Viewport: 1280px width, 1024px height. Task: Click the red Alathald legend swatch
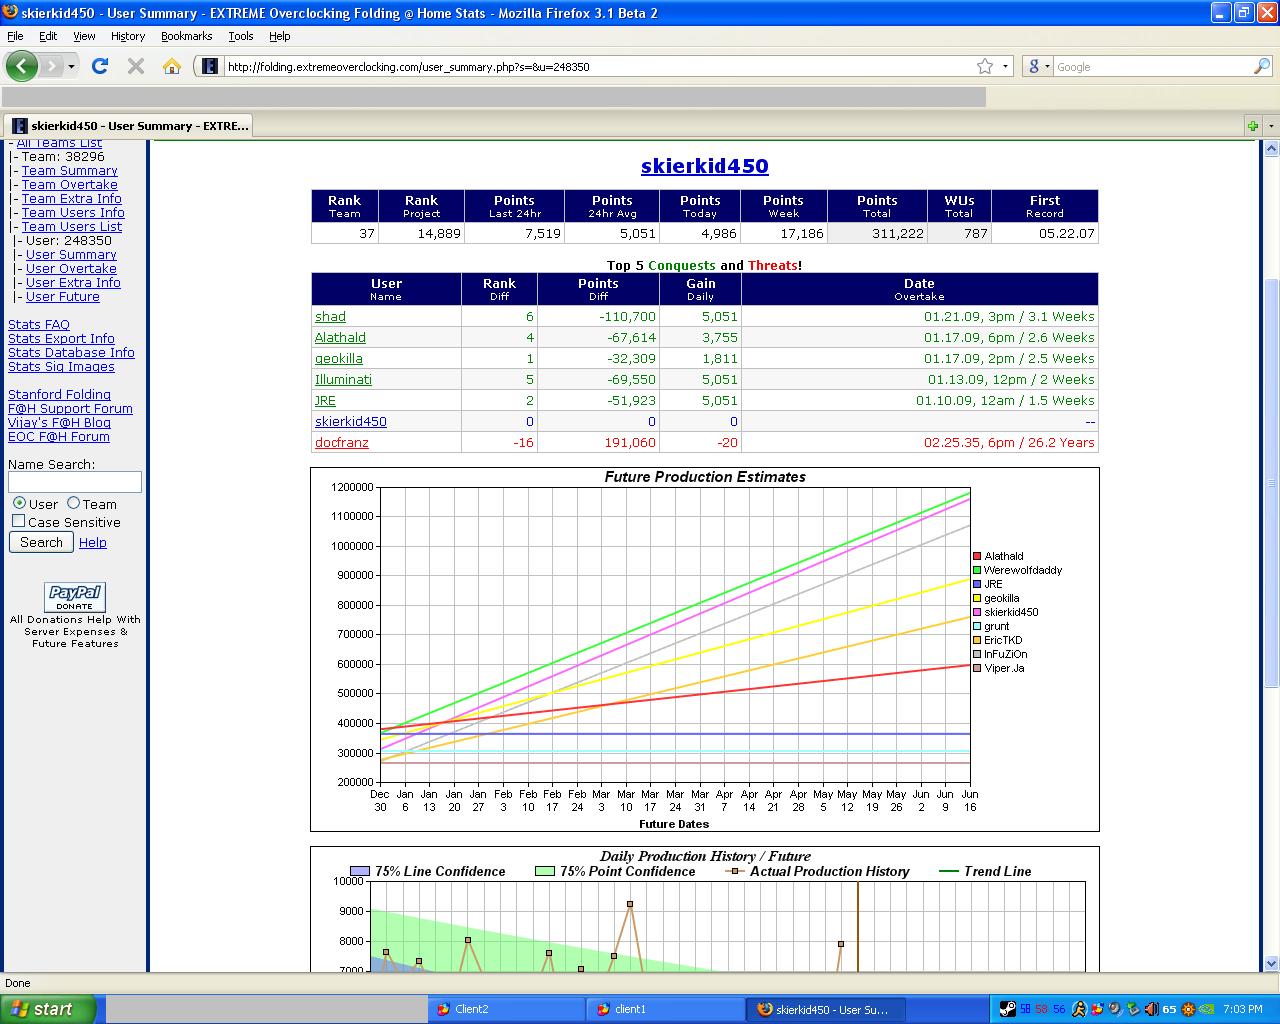click(x=977, y=557)
